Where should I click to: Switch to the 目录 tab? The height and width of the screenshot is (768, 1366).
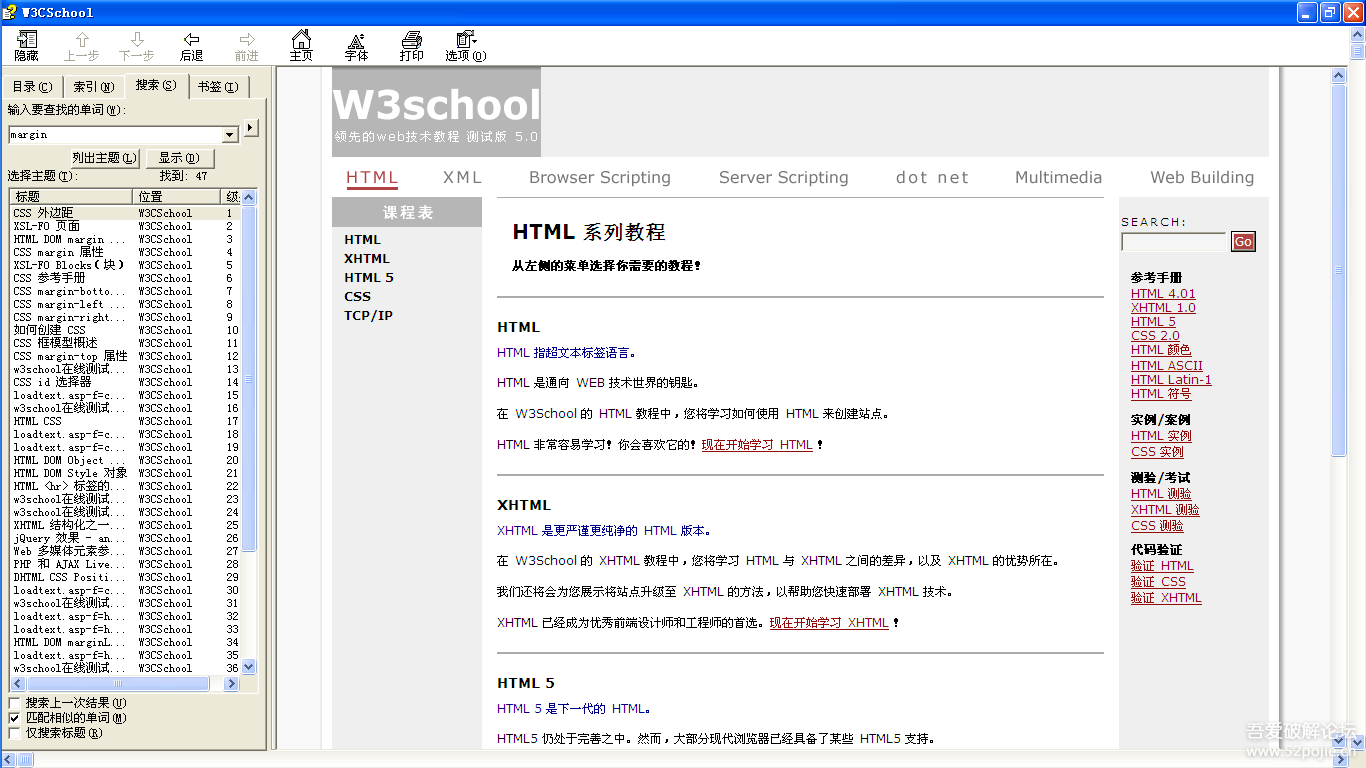pyautogui.click(x=33, y=88)
